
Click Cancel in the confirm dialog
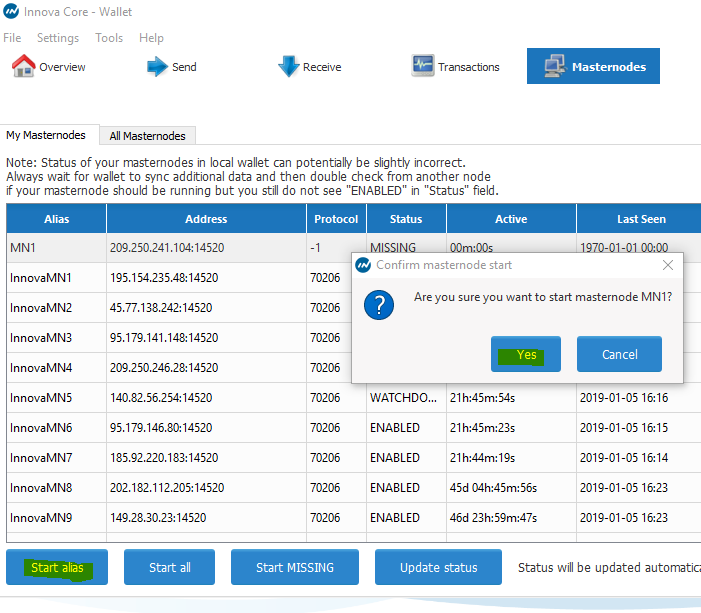point(619,354)
